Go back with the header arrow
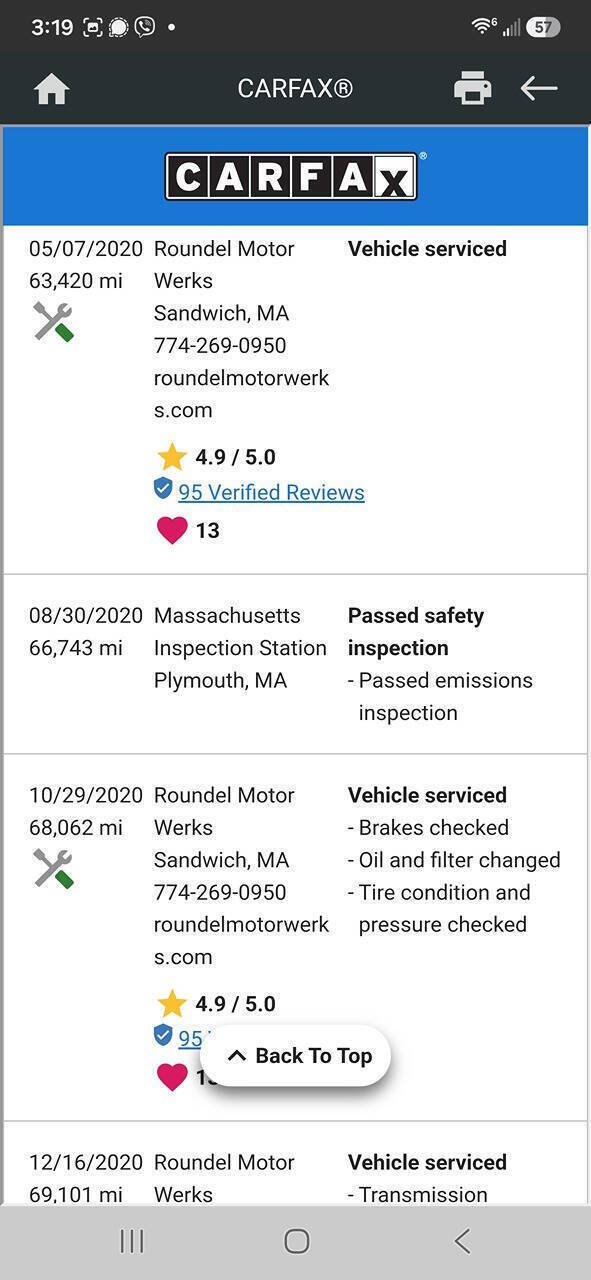This screenshot has height=1280, width=591. 538,89
